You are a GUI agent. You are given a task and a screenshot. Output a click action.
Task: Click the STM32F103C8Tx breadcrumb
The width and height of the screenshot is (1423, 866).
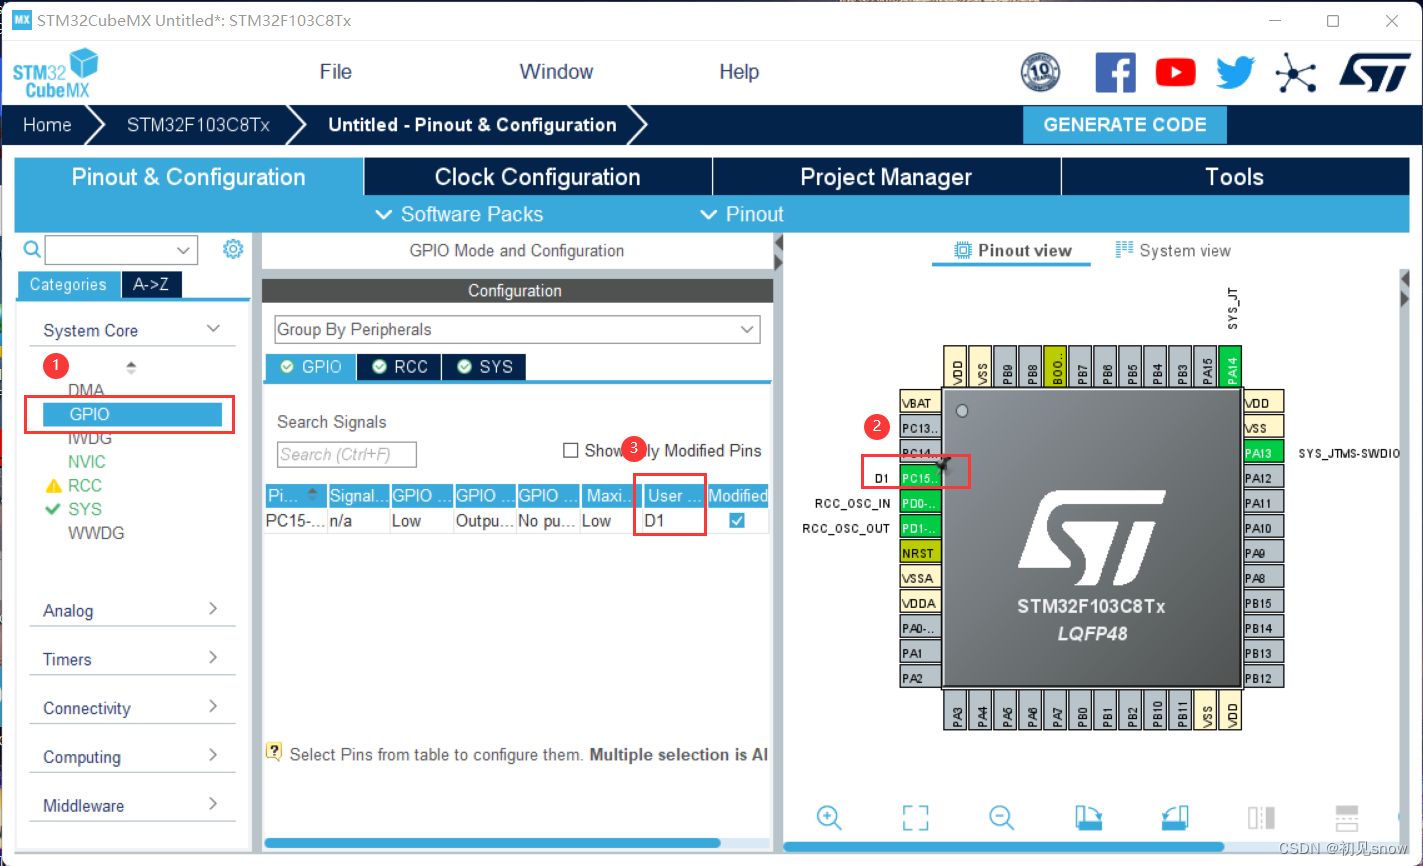[x=198, y=125]
